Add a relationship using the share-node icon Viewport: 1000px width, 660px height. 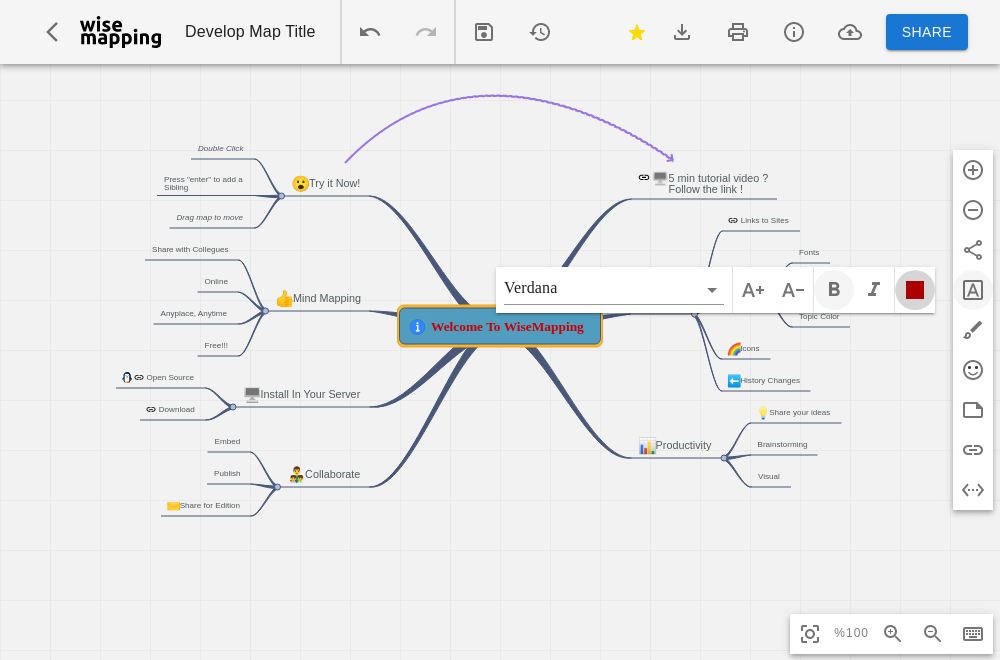pos(973,250)
